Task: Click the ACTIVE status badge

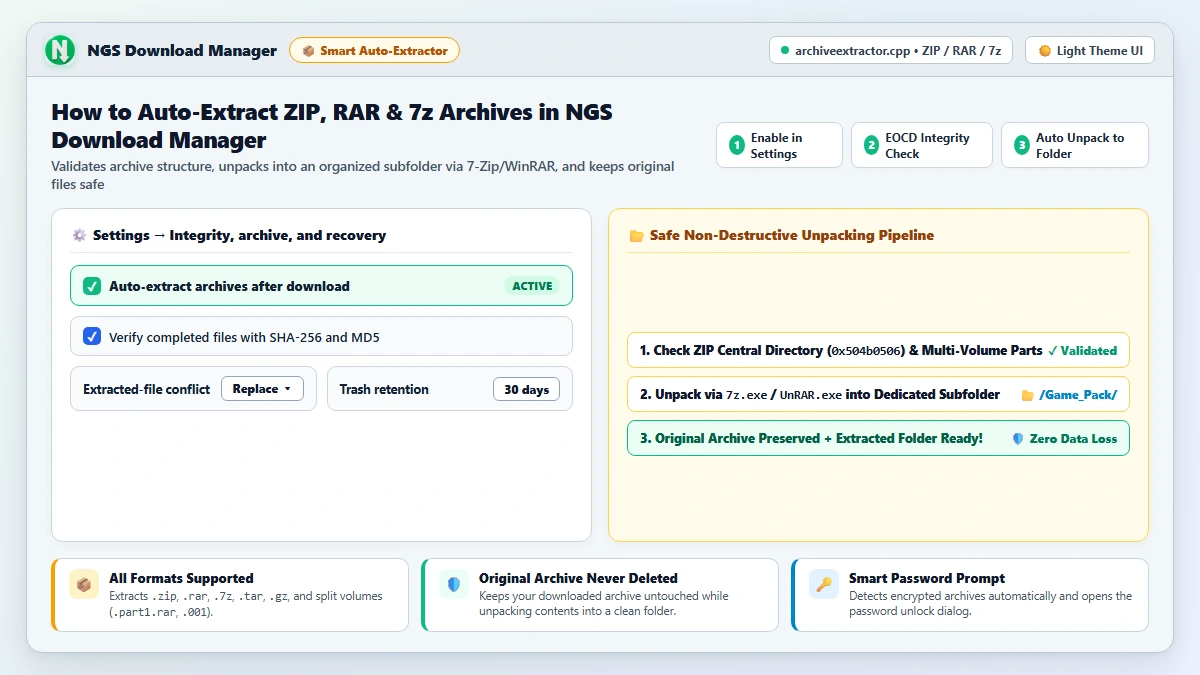Action: (532, 286)
